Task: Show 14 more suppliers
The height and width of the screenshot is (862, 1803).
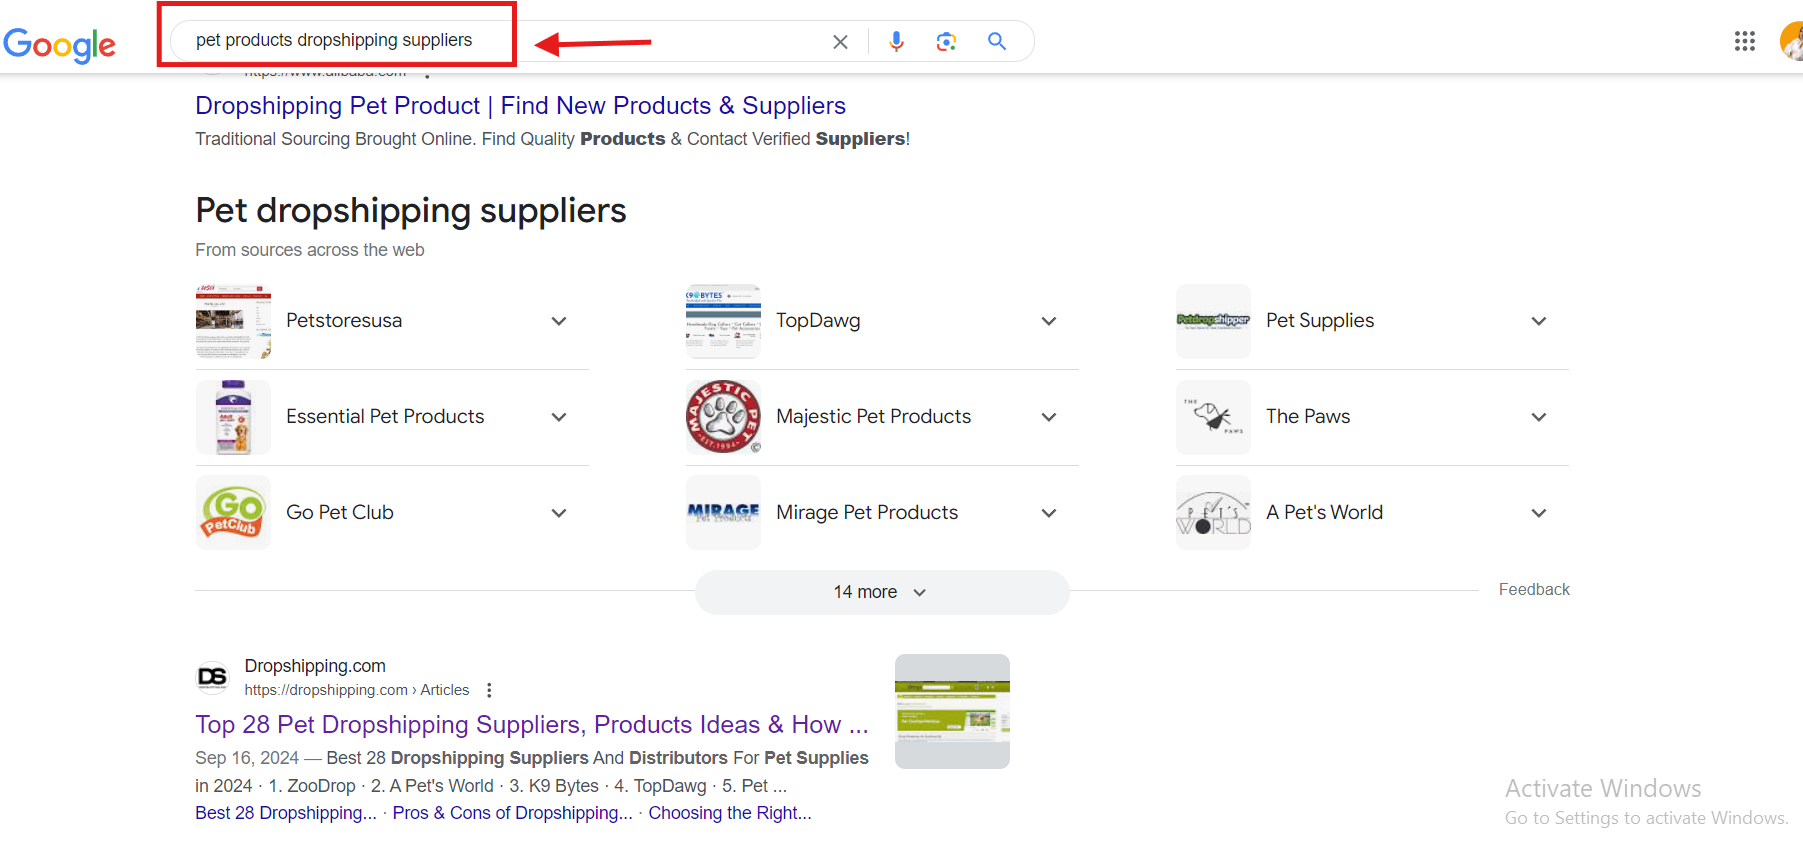Action: tap(882, 592)
